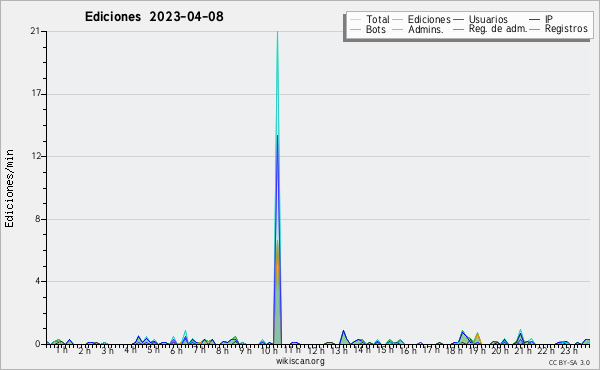Image resolution: width=600 pixels, height=370 pixels.
Task: Click the y-axis value 17
Action: click(x=36, y=93)
